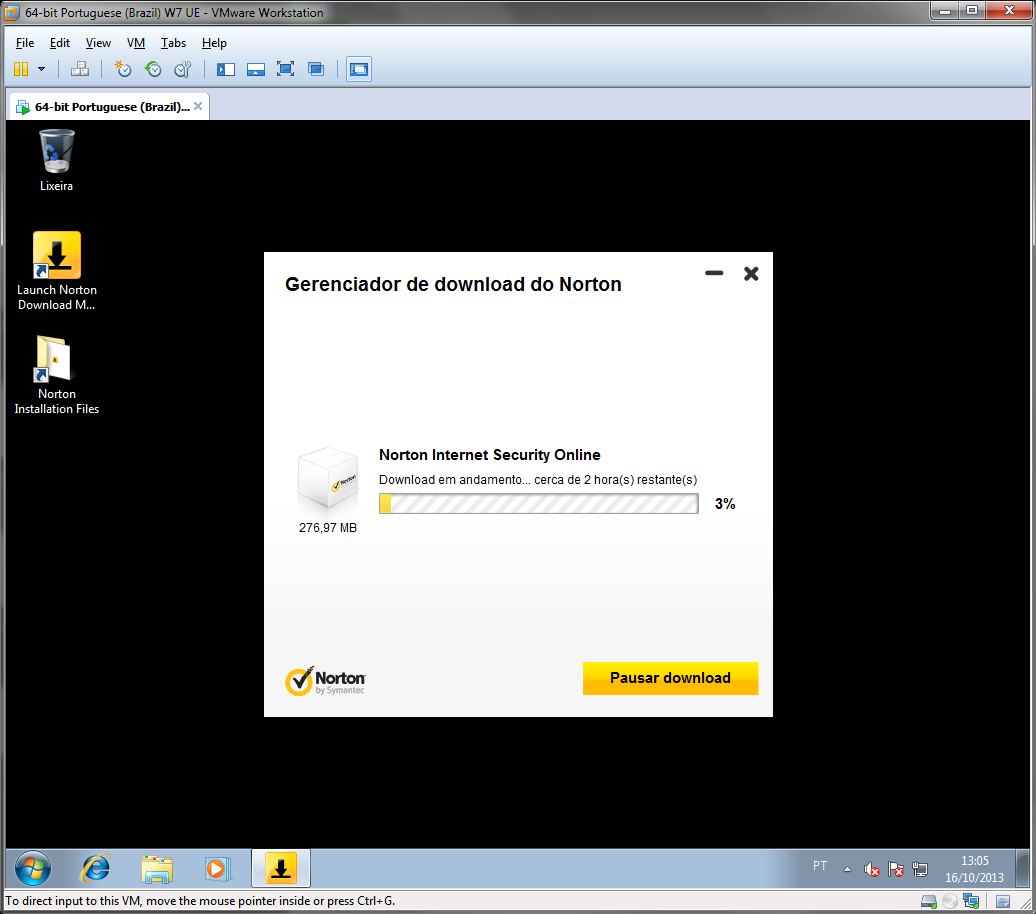
Task: Show hidden system tray icons
Action: click(x=847, y=868)
